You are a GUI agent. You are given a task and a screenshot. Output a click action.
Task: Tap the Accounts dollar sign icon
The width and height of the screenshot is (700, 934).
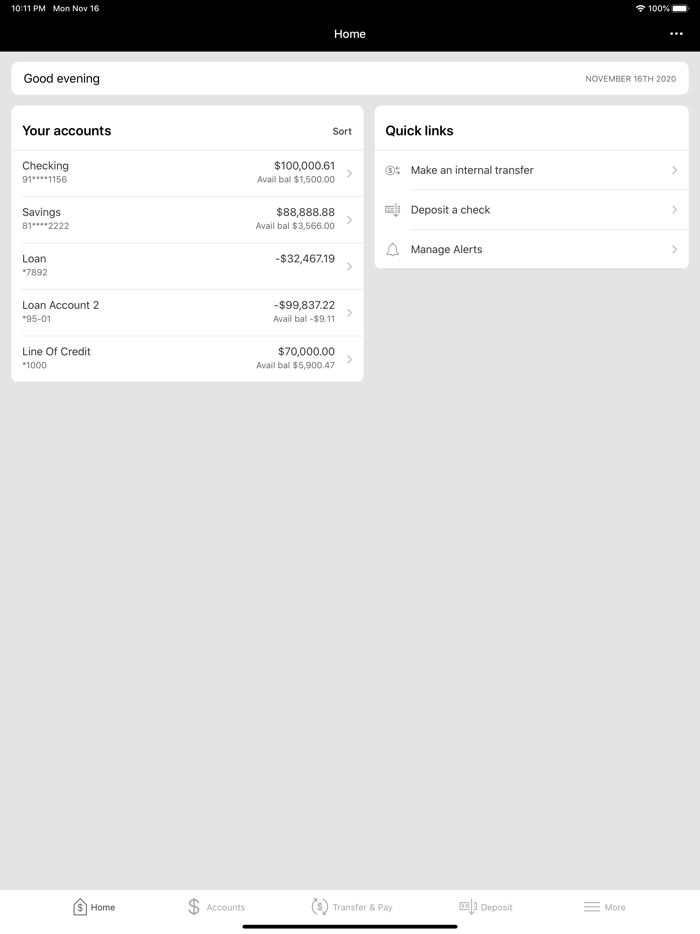click(194, 907)
